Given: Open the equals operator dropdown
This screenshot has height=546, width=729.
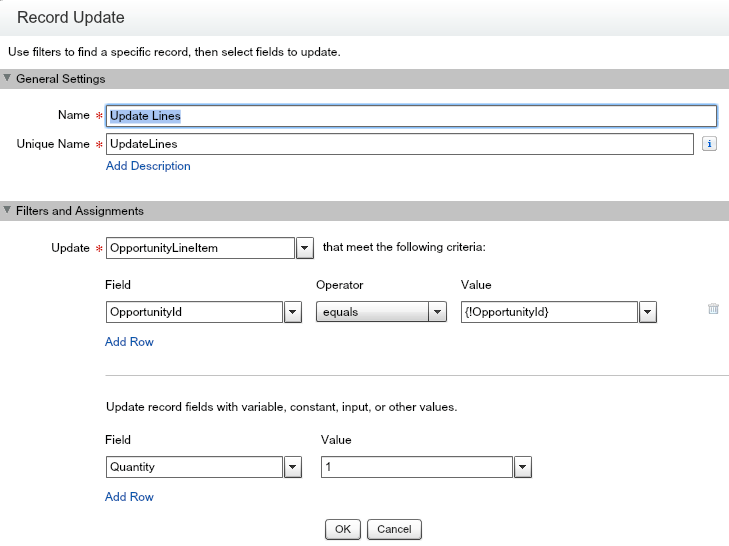Looking at the screenshot, I should click(x=437, y=312).
